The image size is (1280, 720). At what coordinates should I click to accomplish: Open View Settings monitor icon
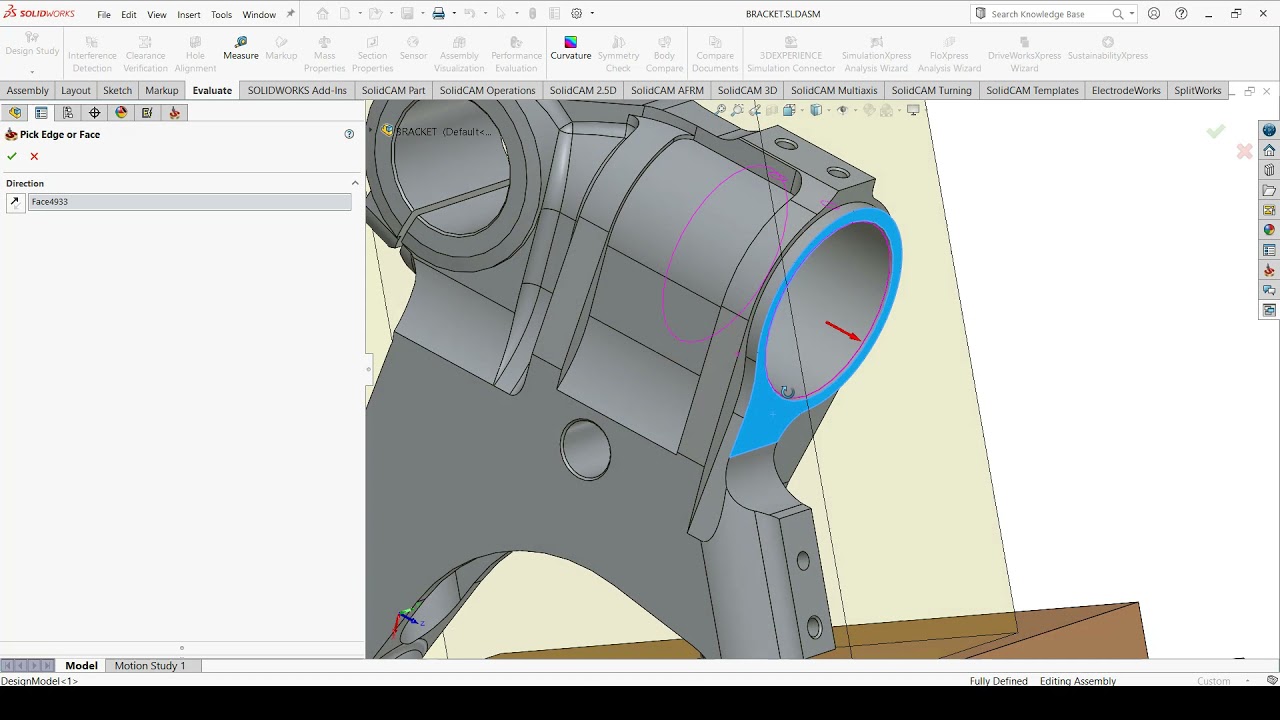coord(913,110)
